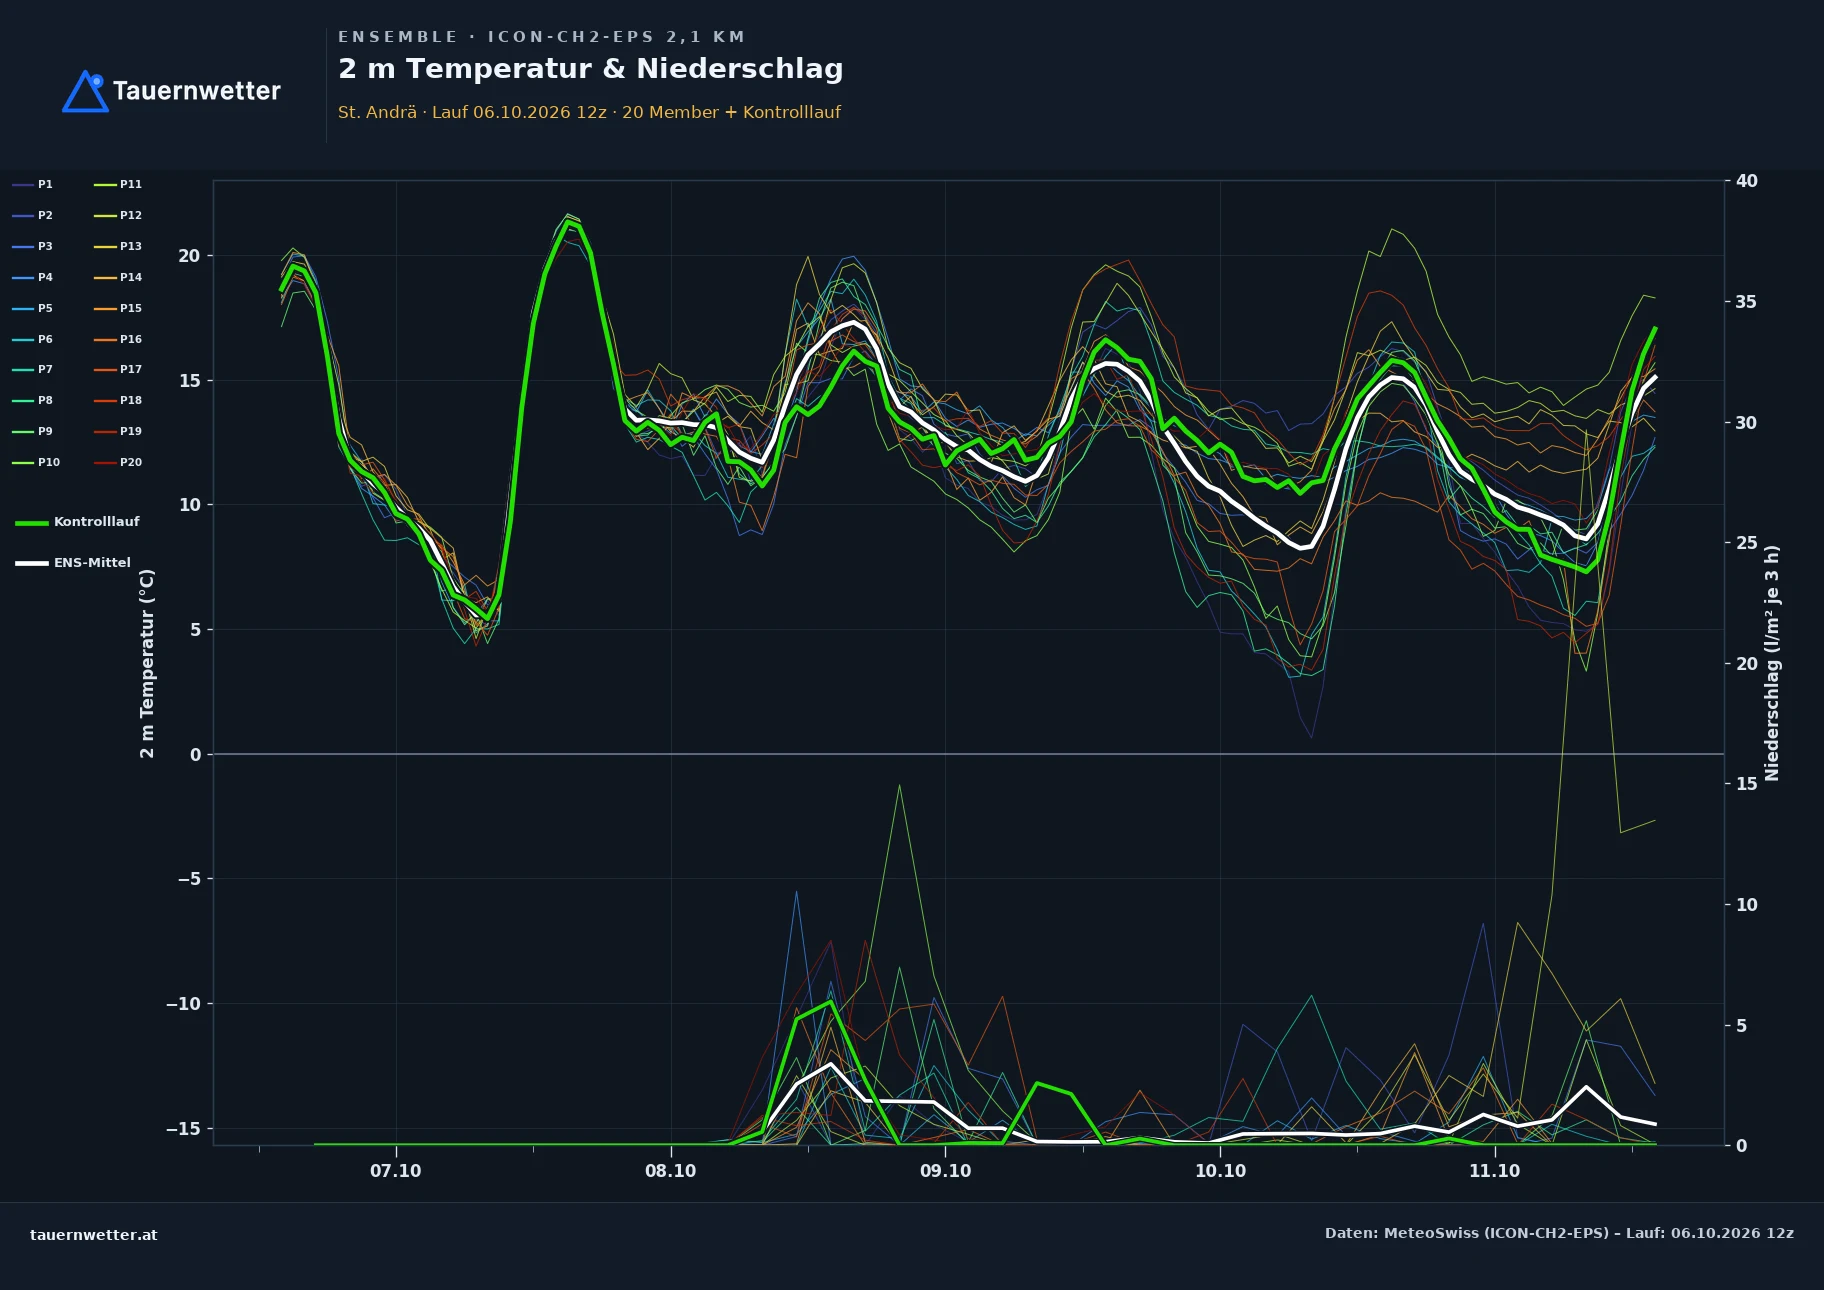This screenshot has width=1824, height=1290.
Task: Select the P15 legend entry
Action: (x=118, y=308)
